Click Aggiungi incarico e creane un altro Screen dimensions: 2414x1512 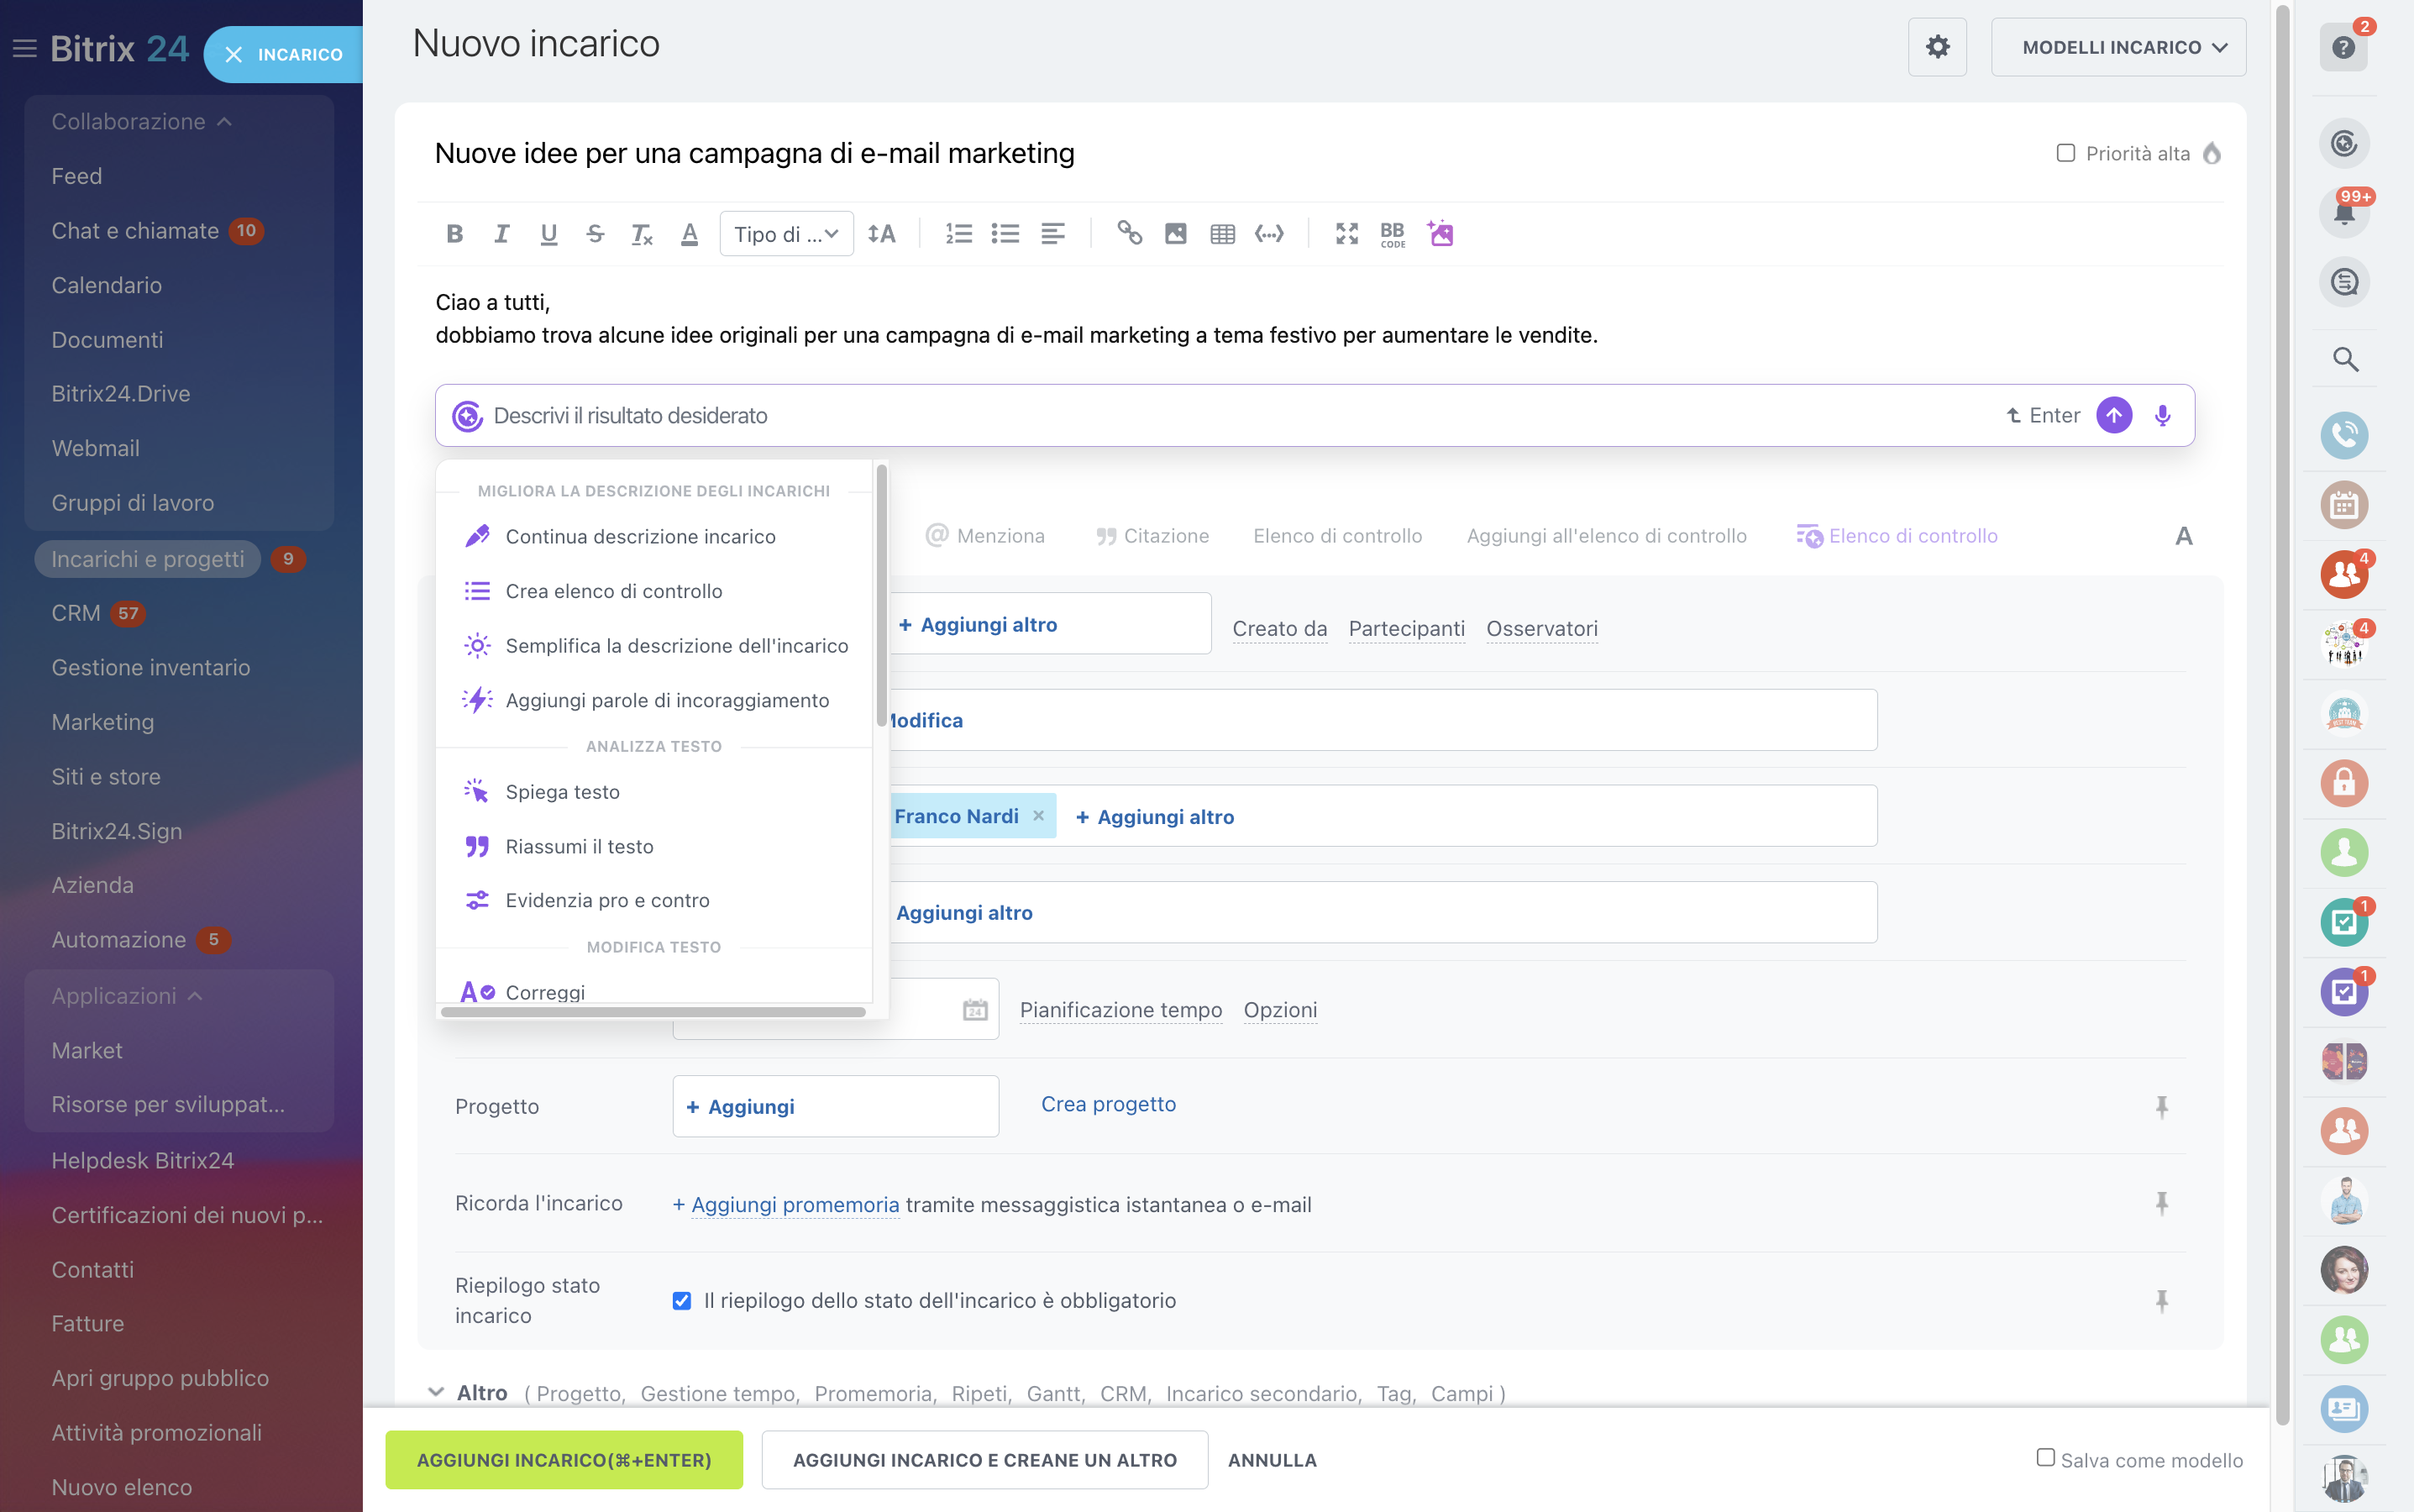(x=984, y=1459)
